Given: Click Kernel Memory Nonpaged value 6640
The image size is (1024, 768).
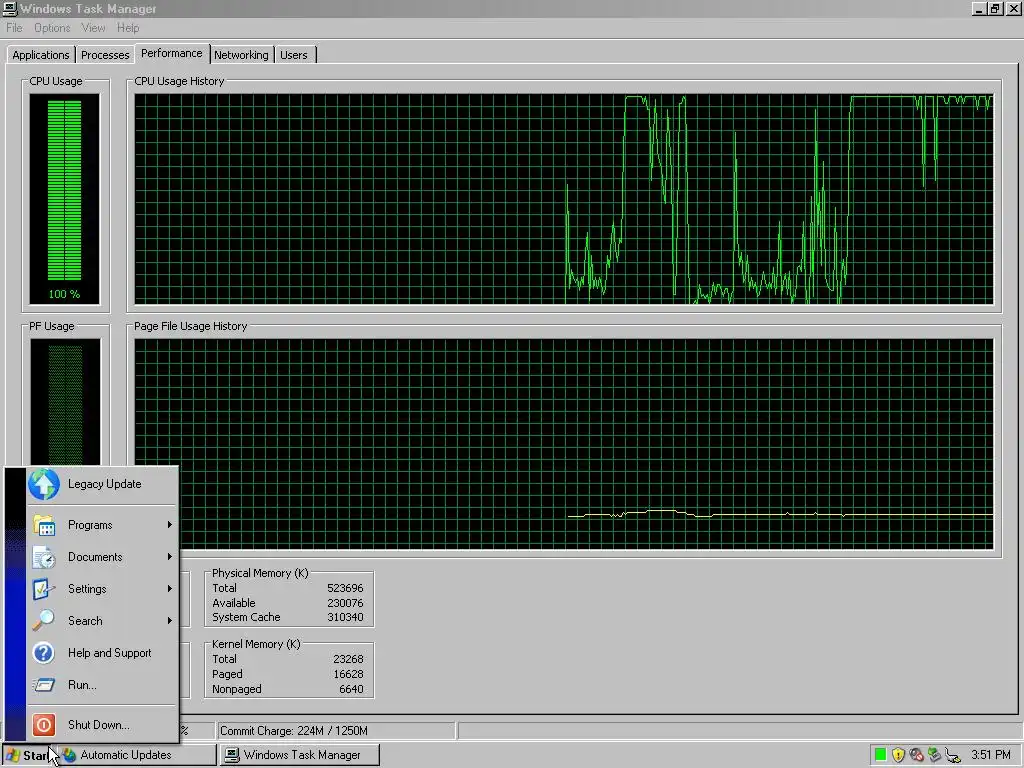Looking at the screenshot, I should [x=351, y=690].
